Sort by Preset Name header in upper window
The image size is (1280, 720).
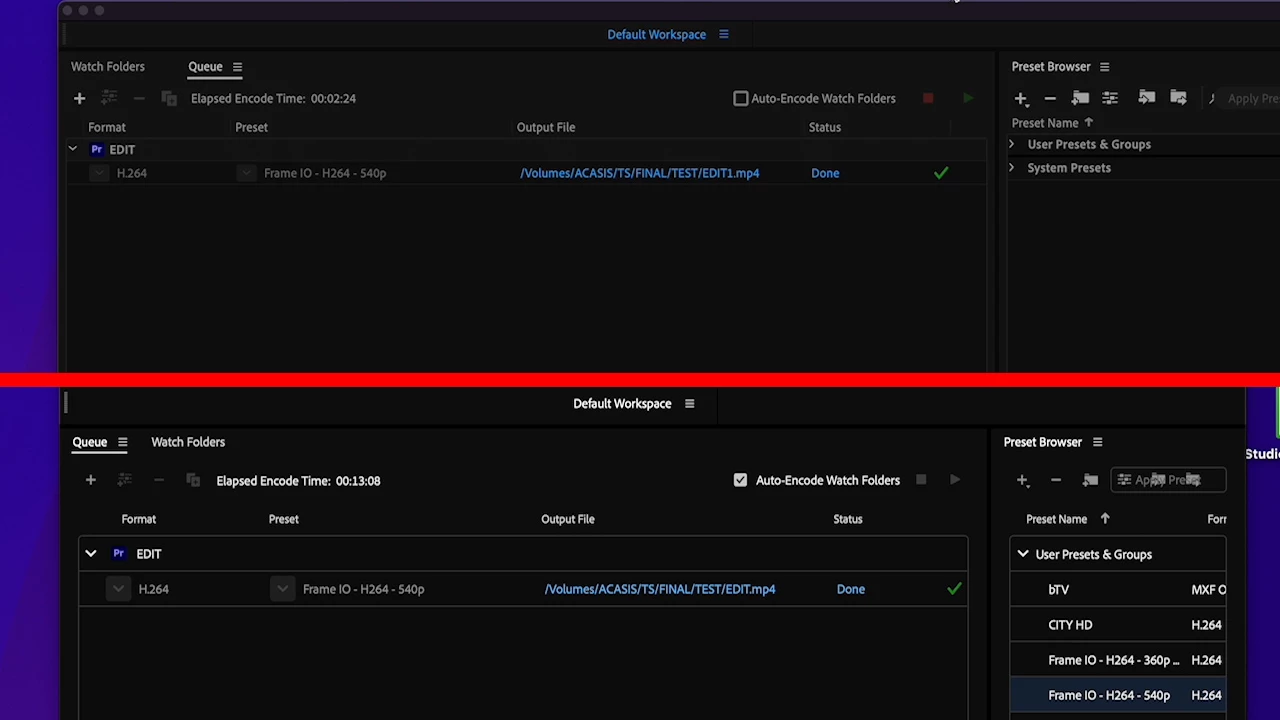[1045, 123]
